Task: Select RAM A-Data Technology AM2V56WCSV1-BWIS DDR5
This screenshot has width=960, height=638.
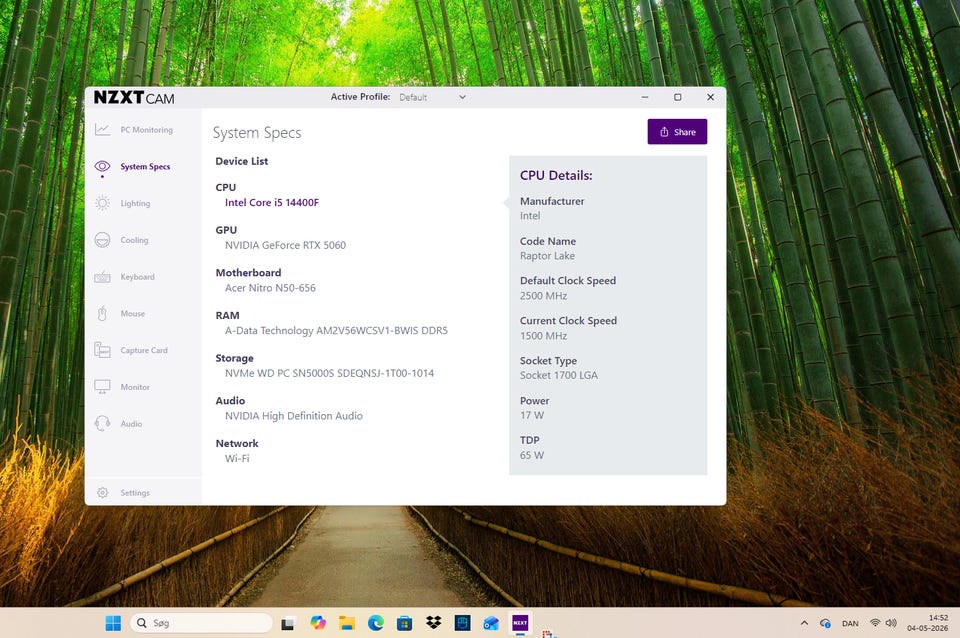Action: click(336, 331)
